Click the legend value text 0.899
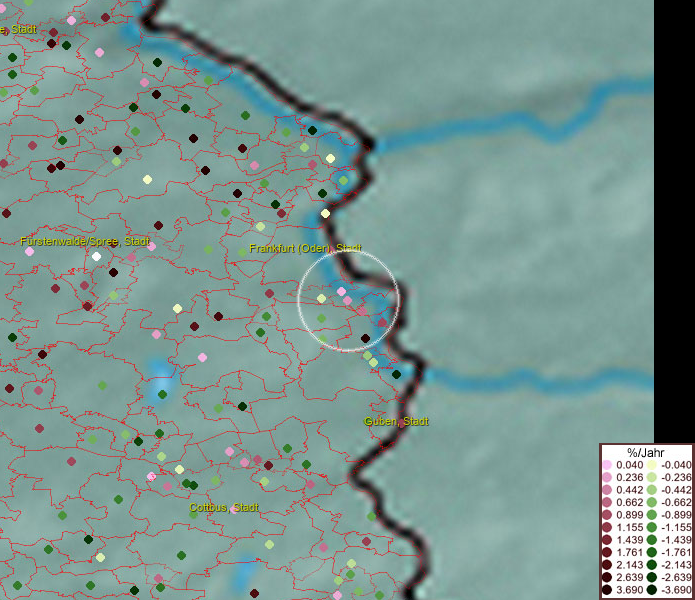695x600 pixels. coord(629,515)
